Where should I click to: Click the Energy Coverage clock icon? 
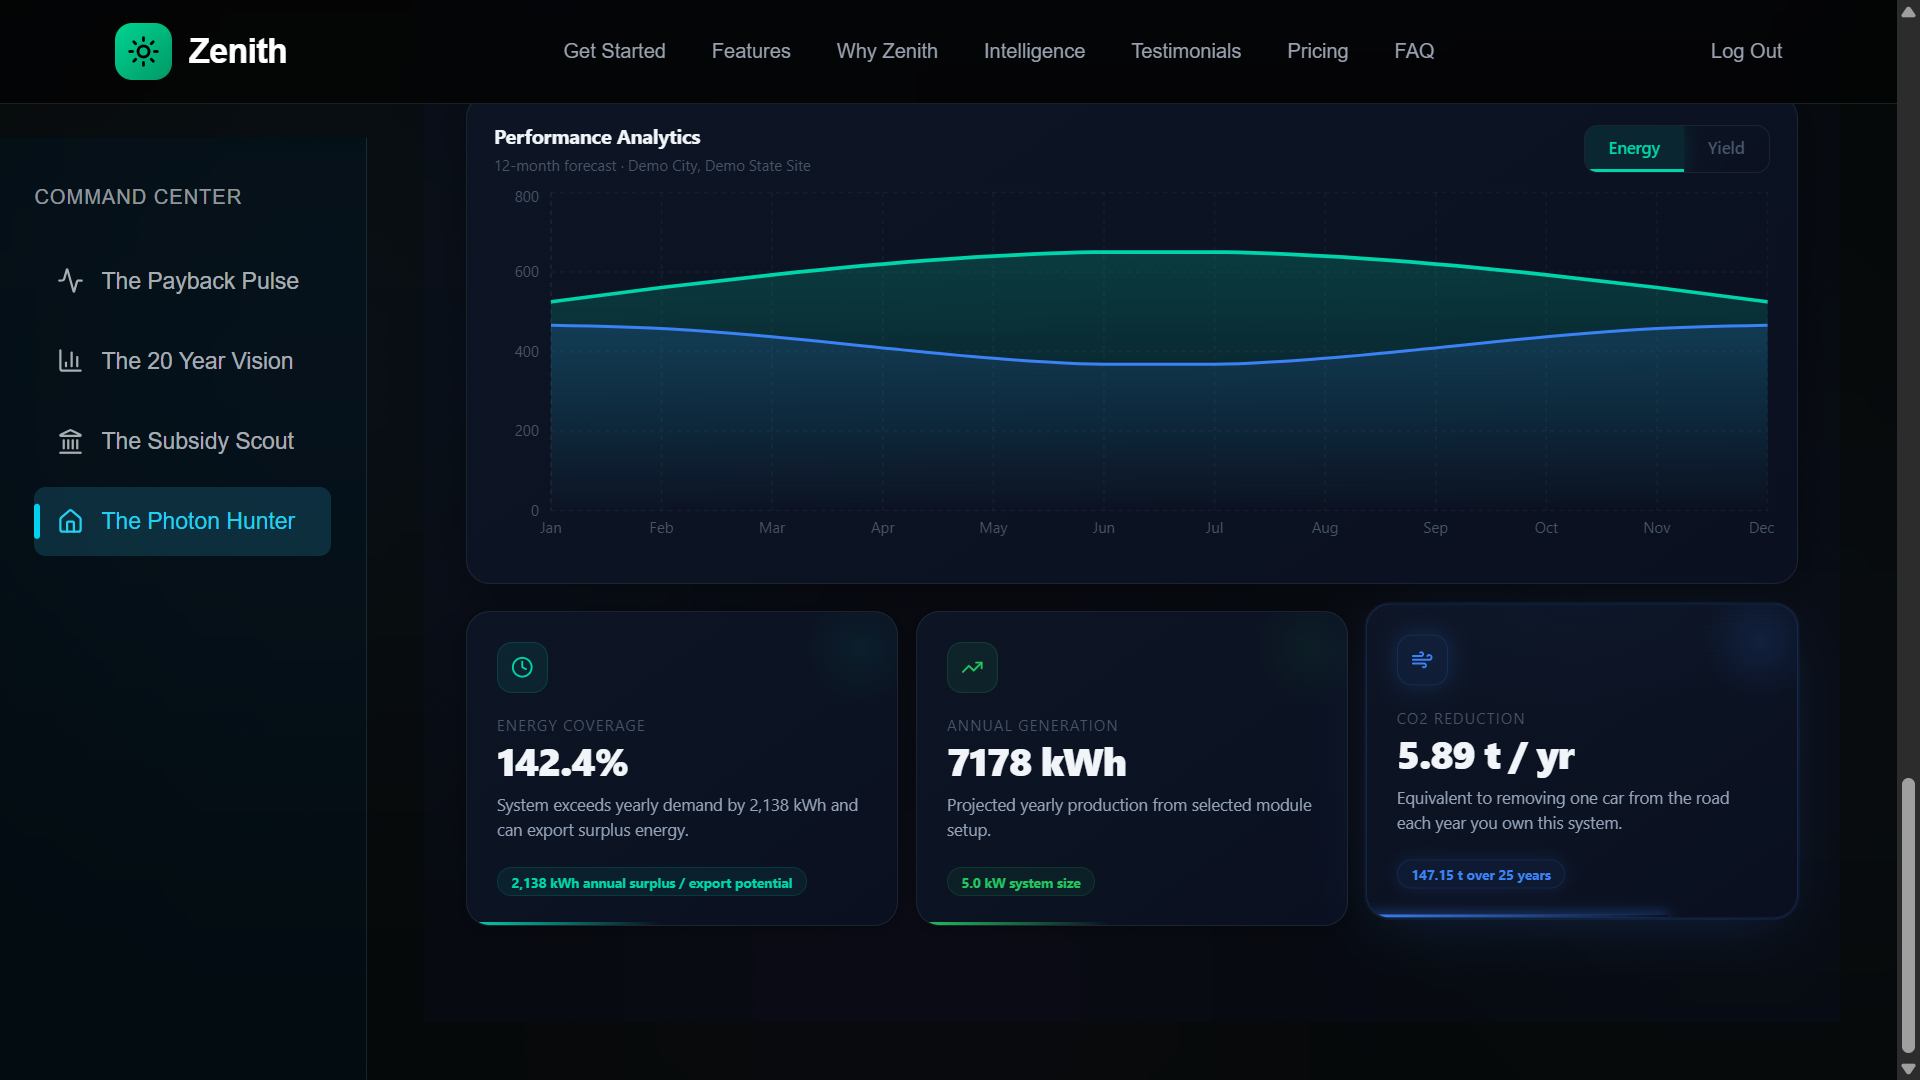522,667
